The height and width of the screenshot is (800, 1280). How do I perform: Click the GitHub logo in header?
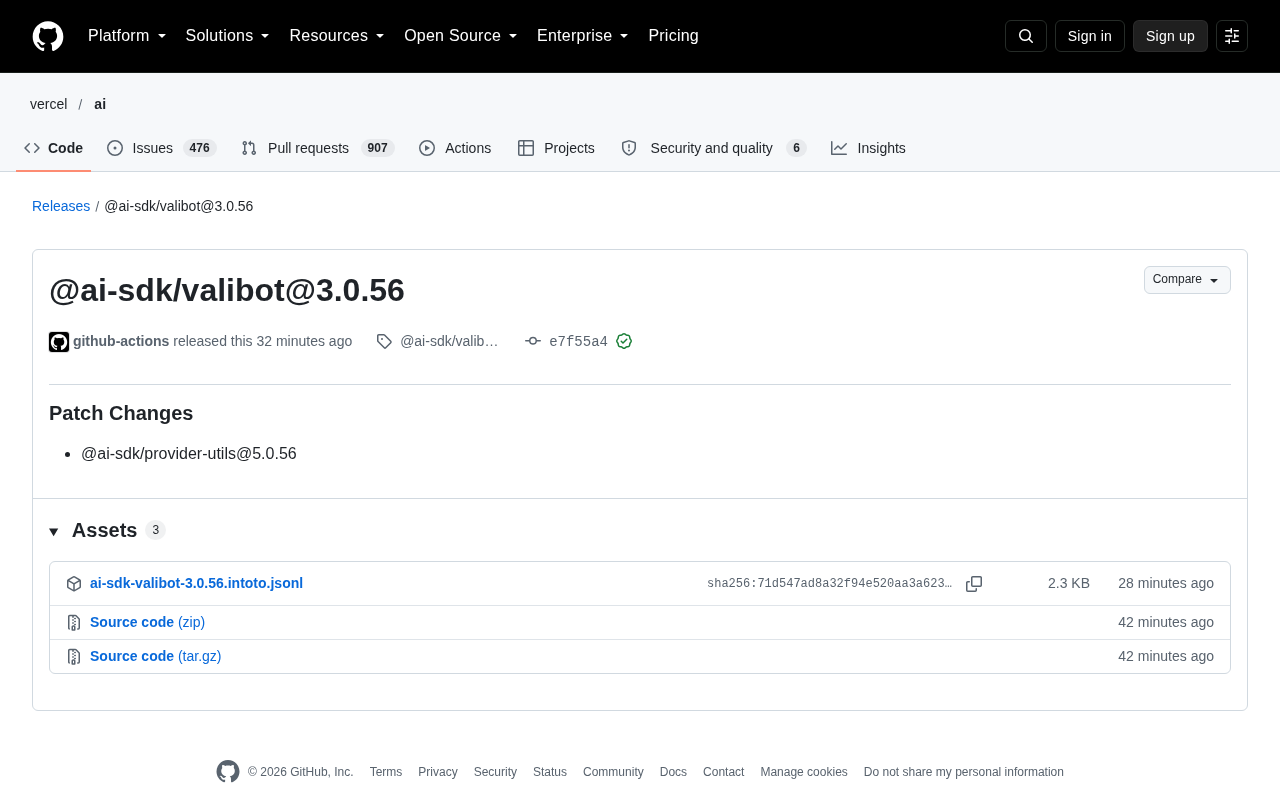click(48, 36)
